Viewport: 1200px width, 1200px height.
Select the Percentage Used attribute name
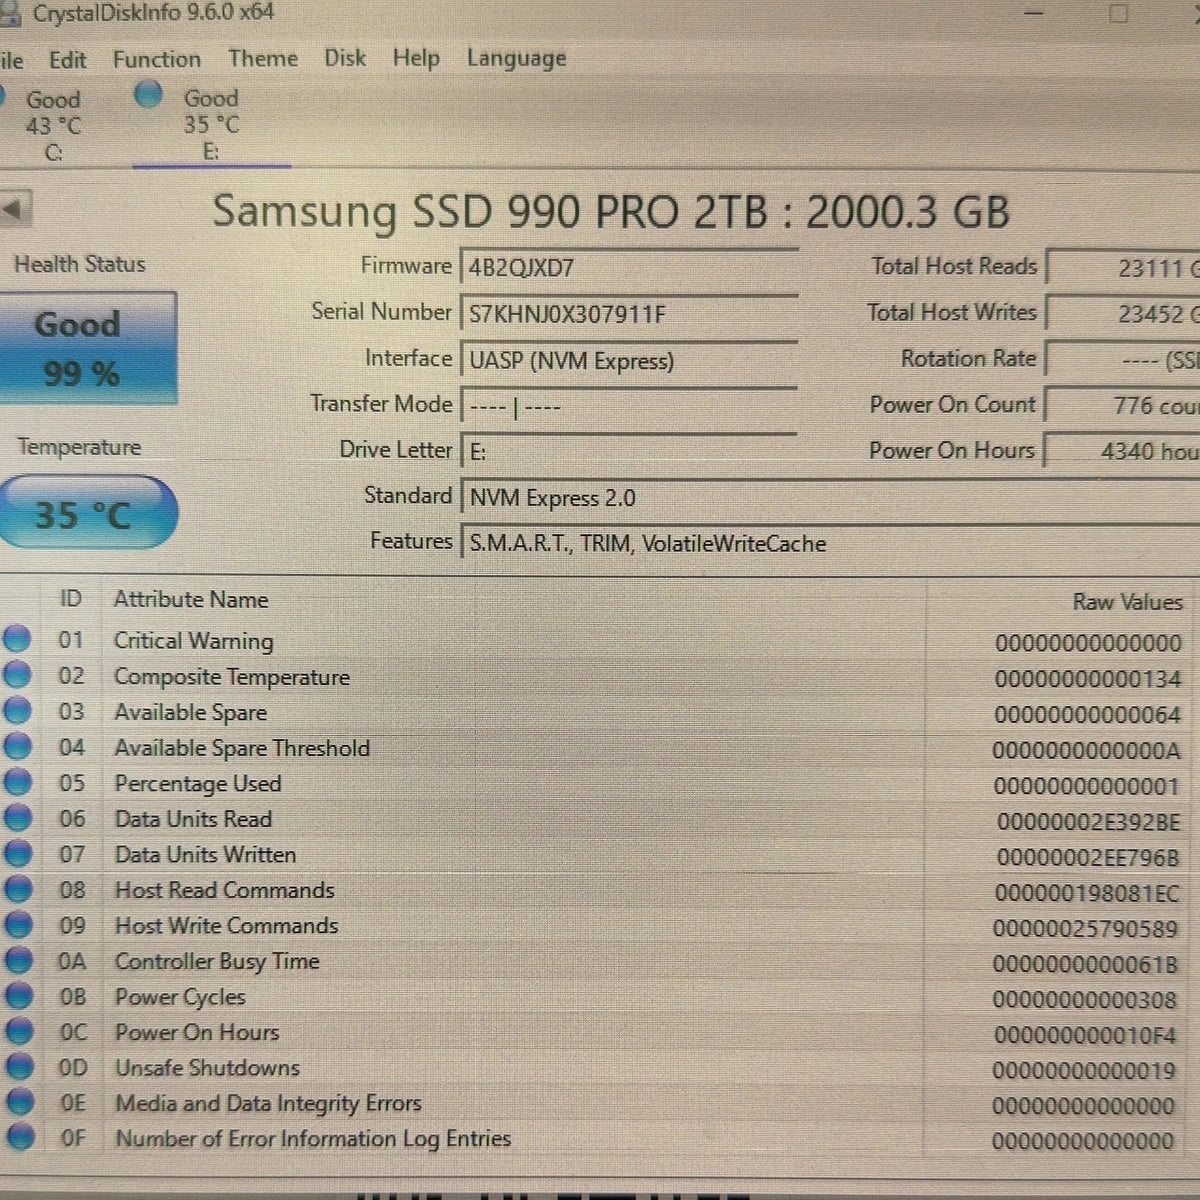tap(198, 784)
